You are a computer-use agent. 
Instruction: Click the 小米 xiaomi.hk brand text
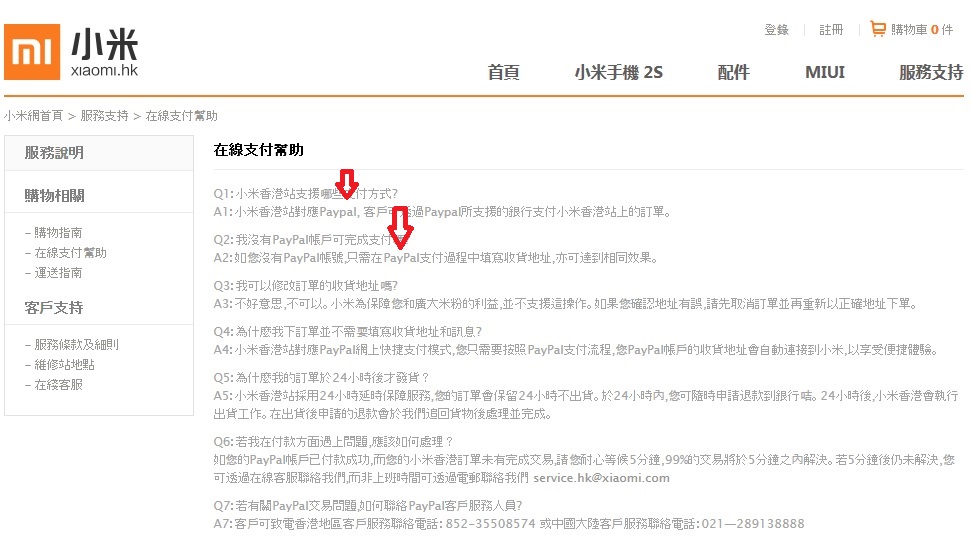(104, 53)
